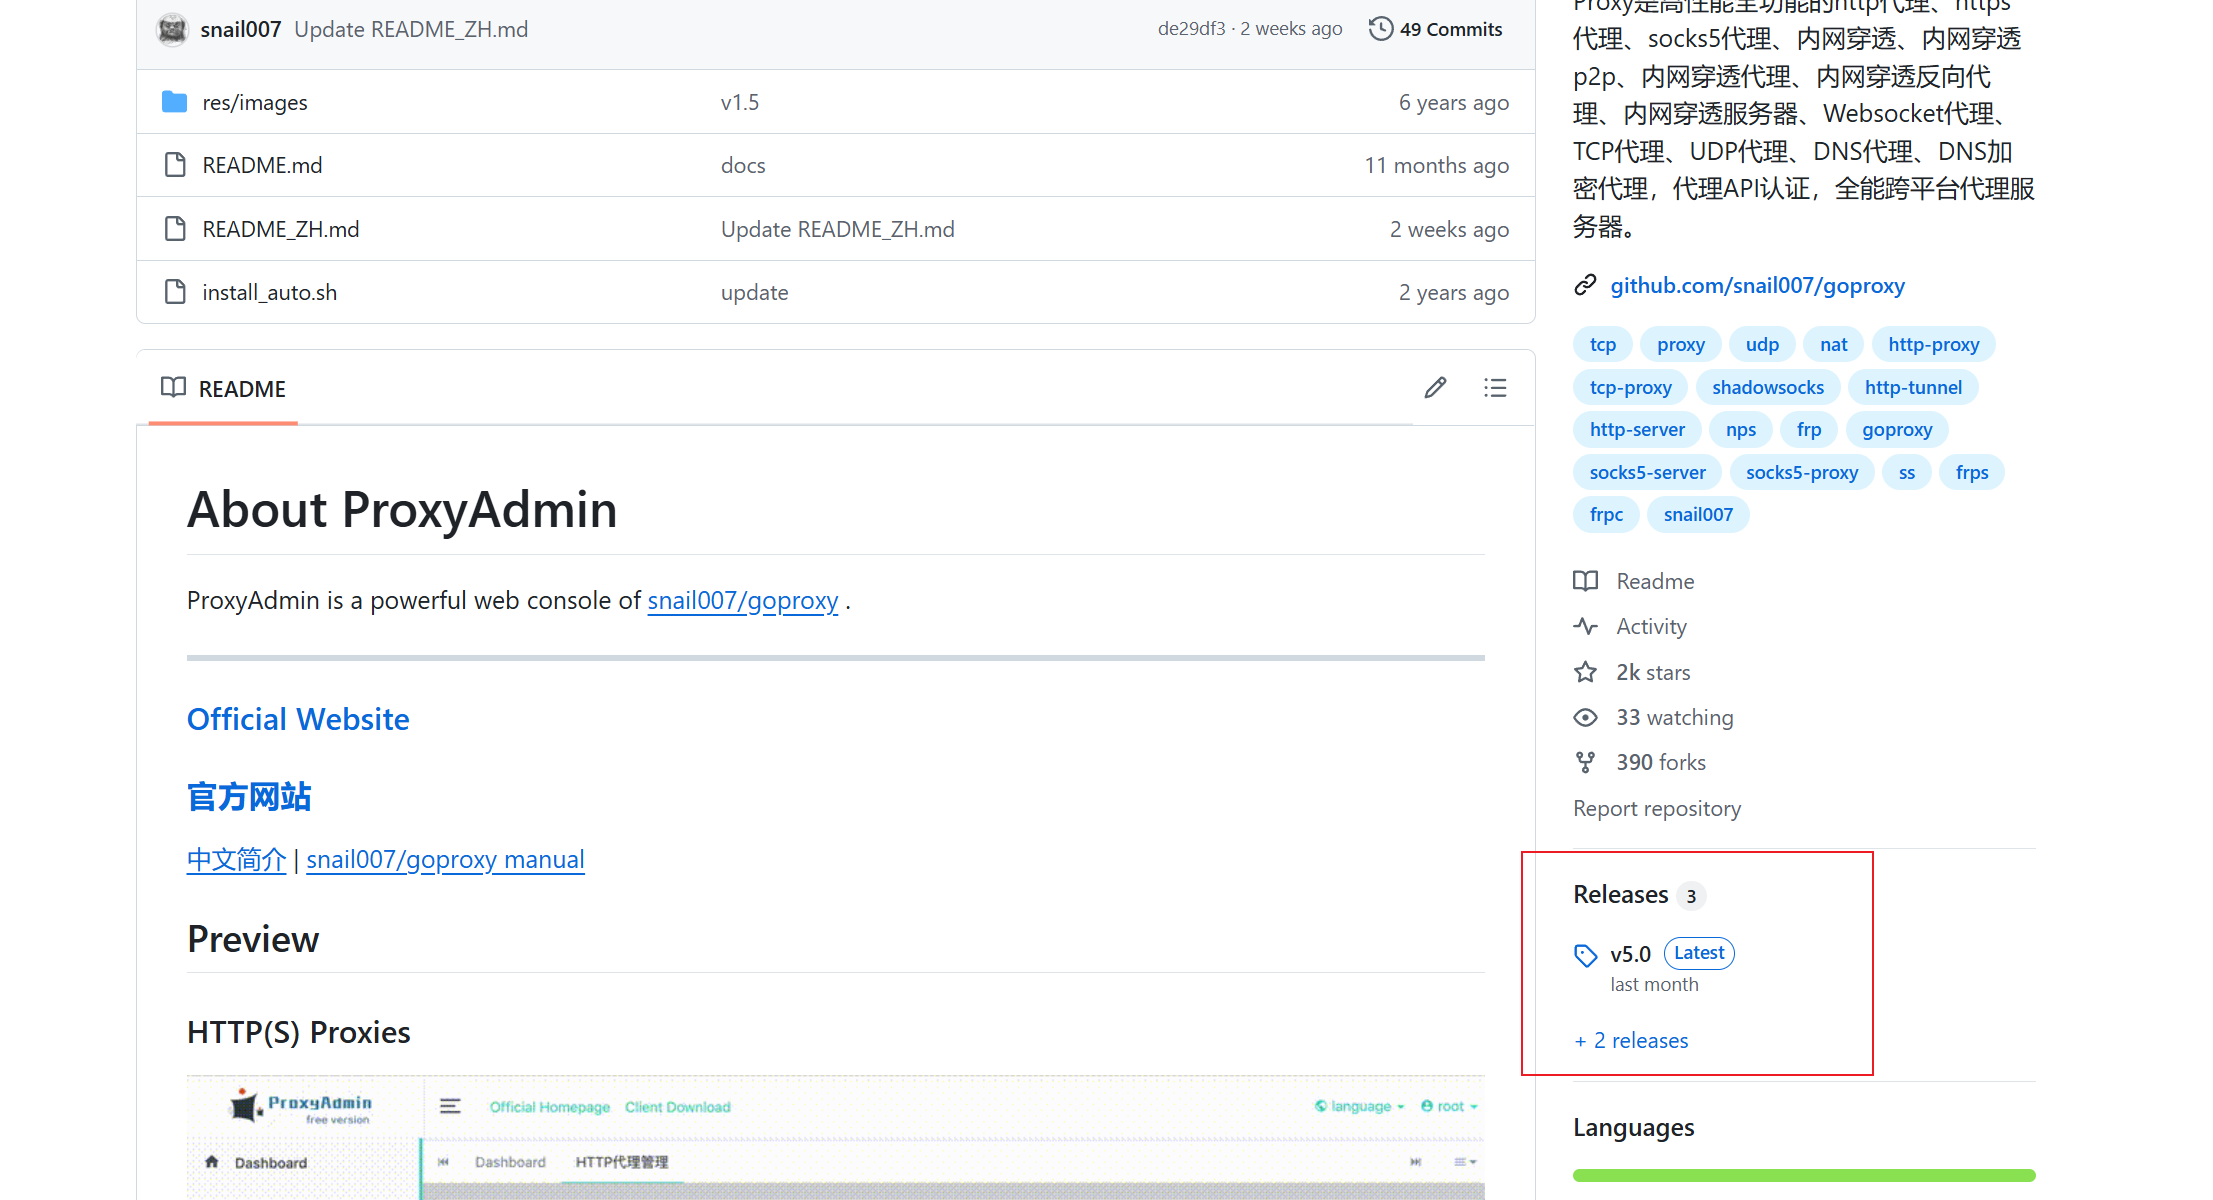Screen dimensions: 2213x1200
Task: Open the github.com/snail007/goproxy link
Action: coord(1756,286)
